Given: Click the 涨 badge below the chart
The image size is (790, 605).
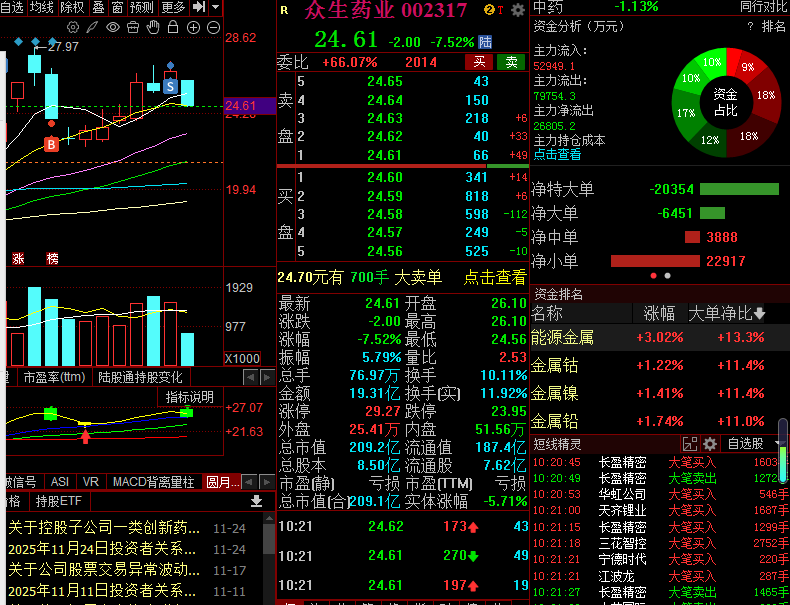Looking at the screenshot, I should (18, 259).
